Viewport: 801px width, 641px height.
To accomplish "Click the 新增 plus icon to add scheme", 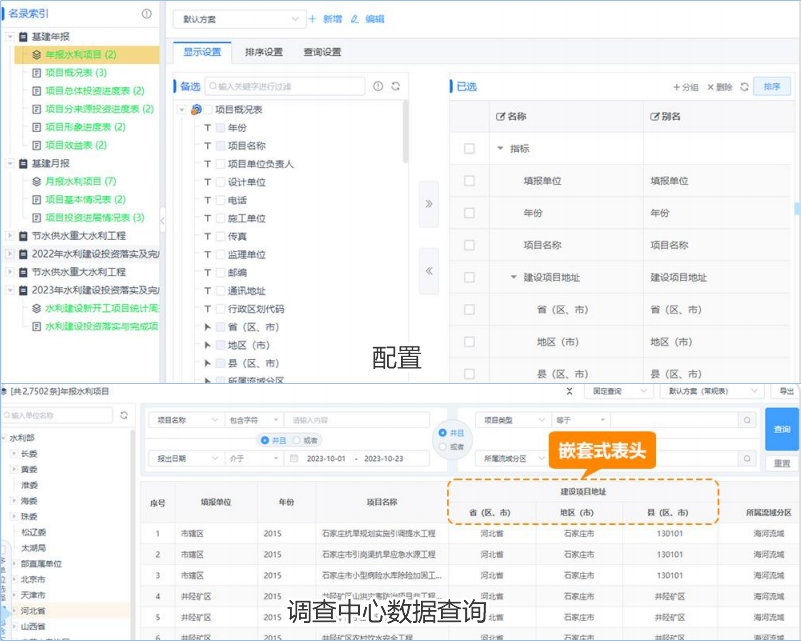I will tap(314, 19).
